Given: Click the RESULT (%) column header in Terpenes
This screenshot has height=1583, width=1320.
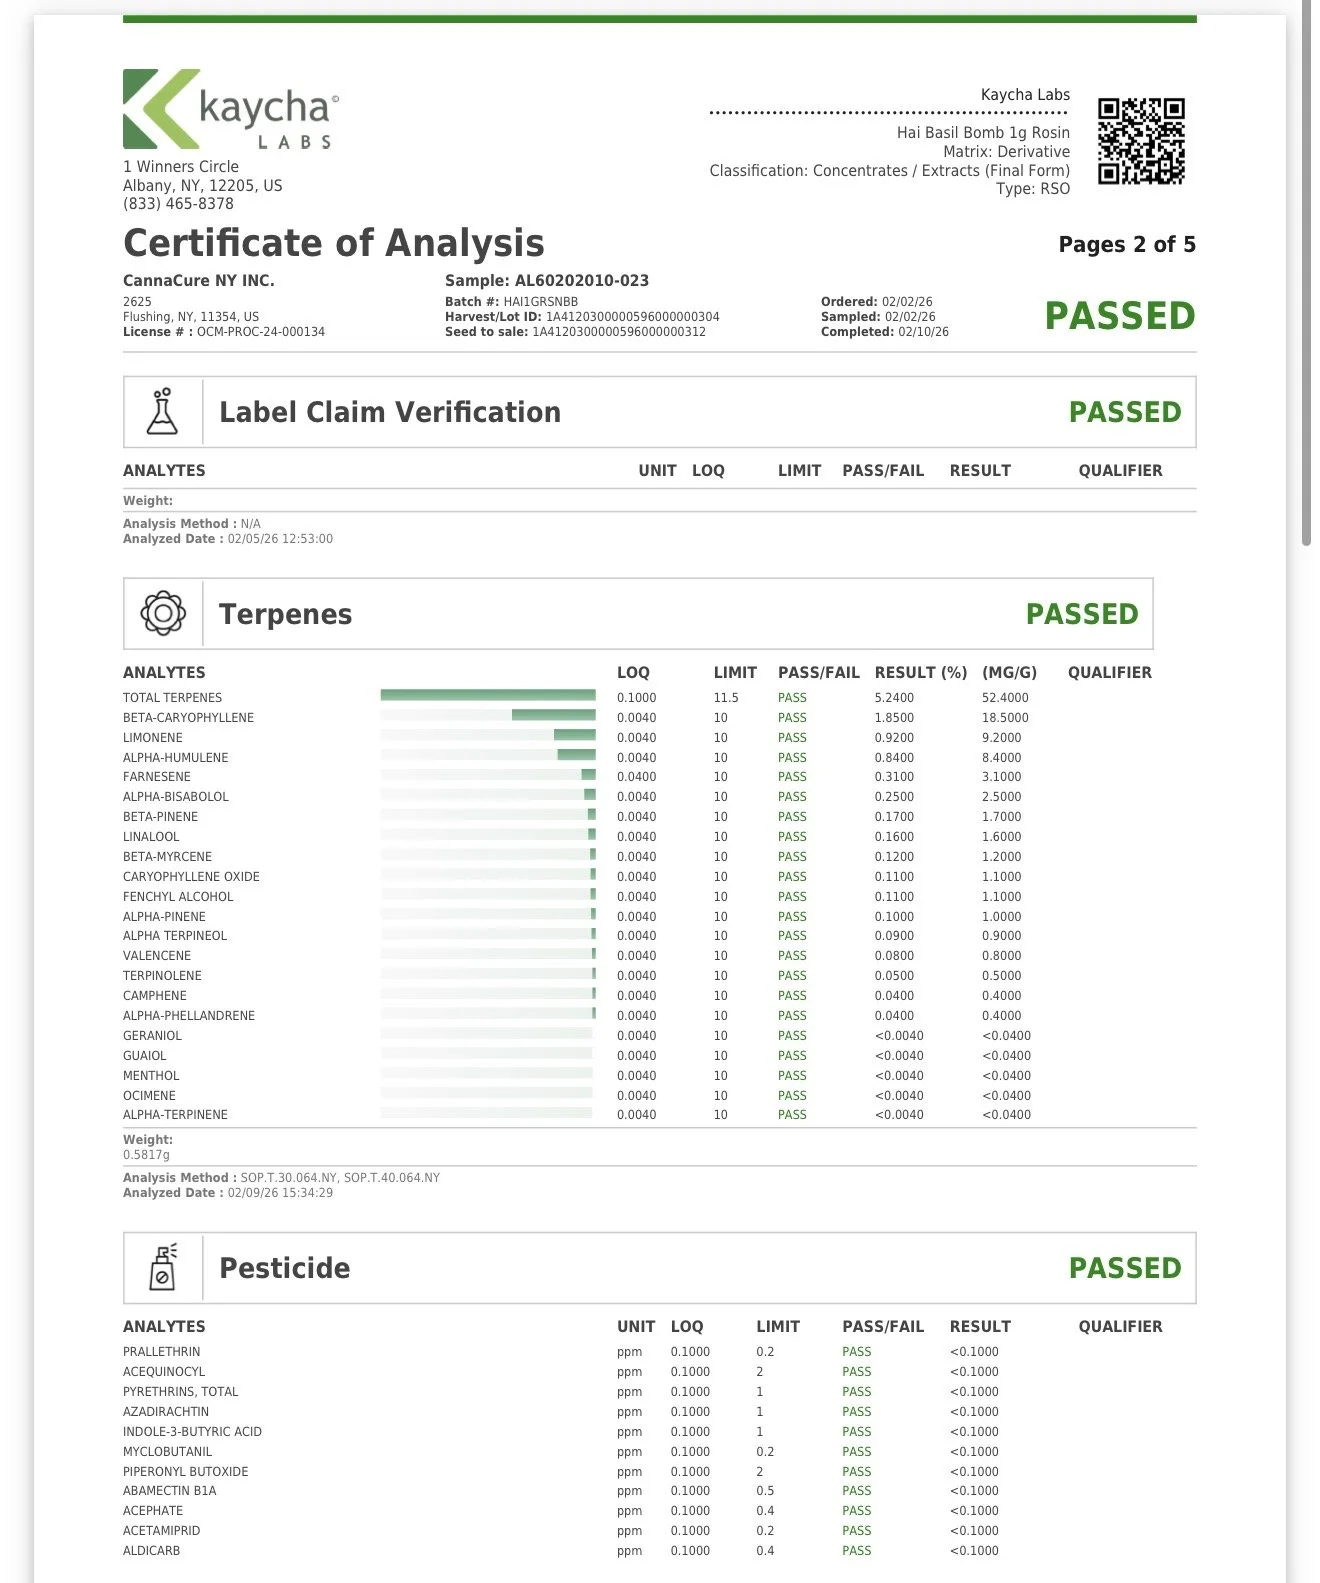Looking at the screenshot, I should click(x=921, y=673).
